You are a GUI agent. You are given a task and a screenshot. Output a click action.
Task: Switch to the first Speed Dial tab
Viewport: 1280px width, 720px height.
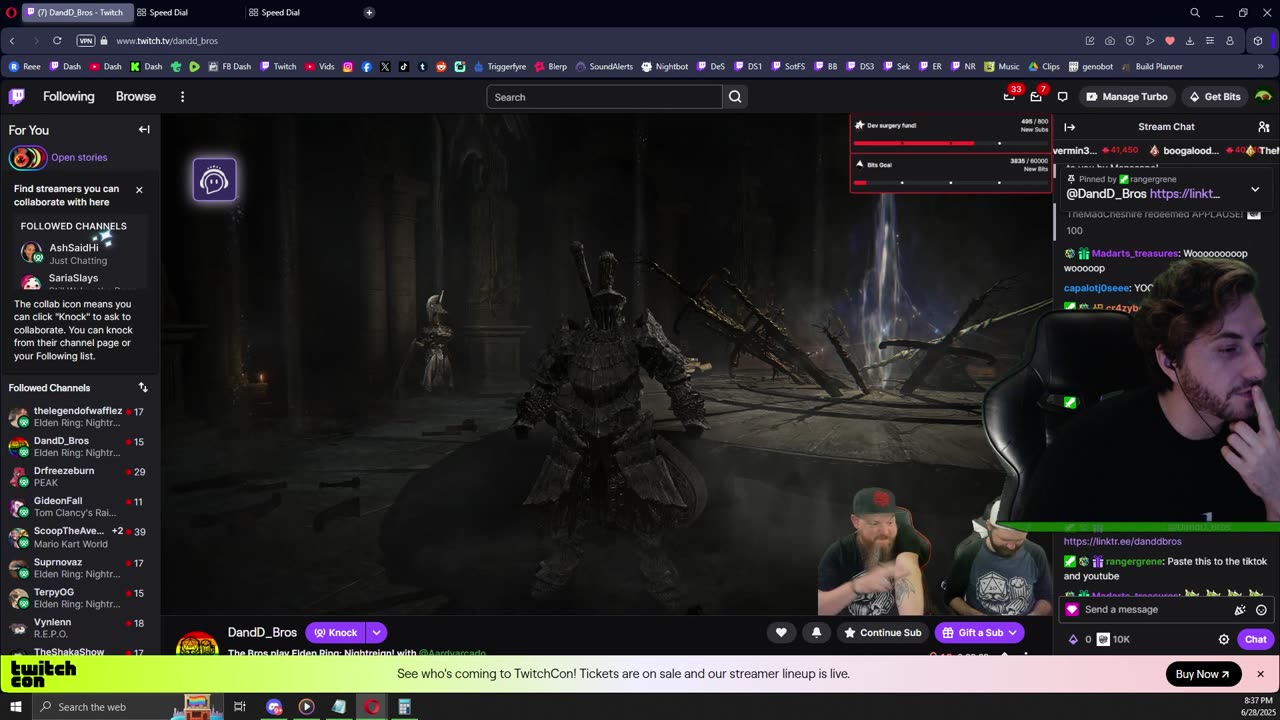(x=190, y=12)
